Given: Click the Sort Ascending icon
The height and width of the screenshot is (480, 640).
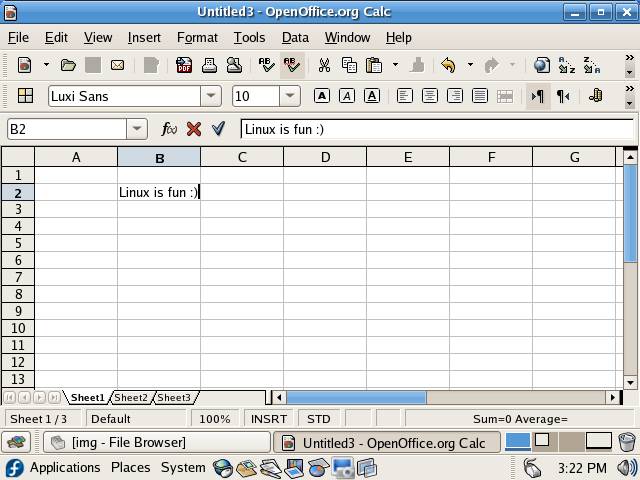Looking at the screenshot, I should [x=567, y=65].
